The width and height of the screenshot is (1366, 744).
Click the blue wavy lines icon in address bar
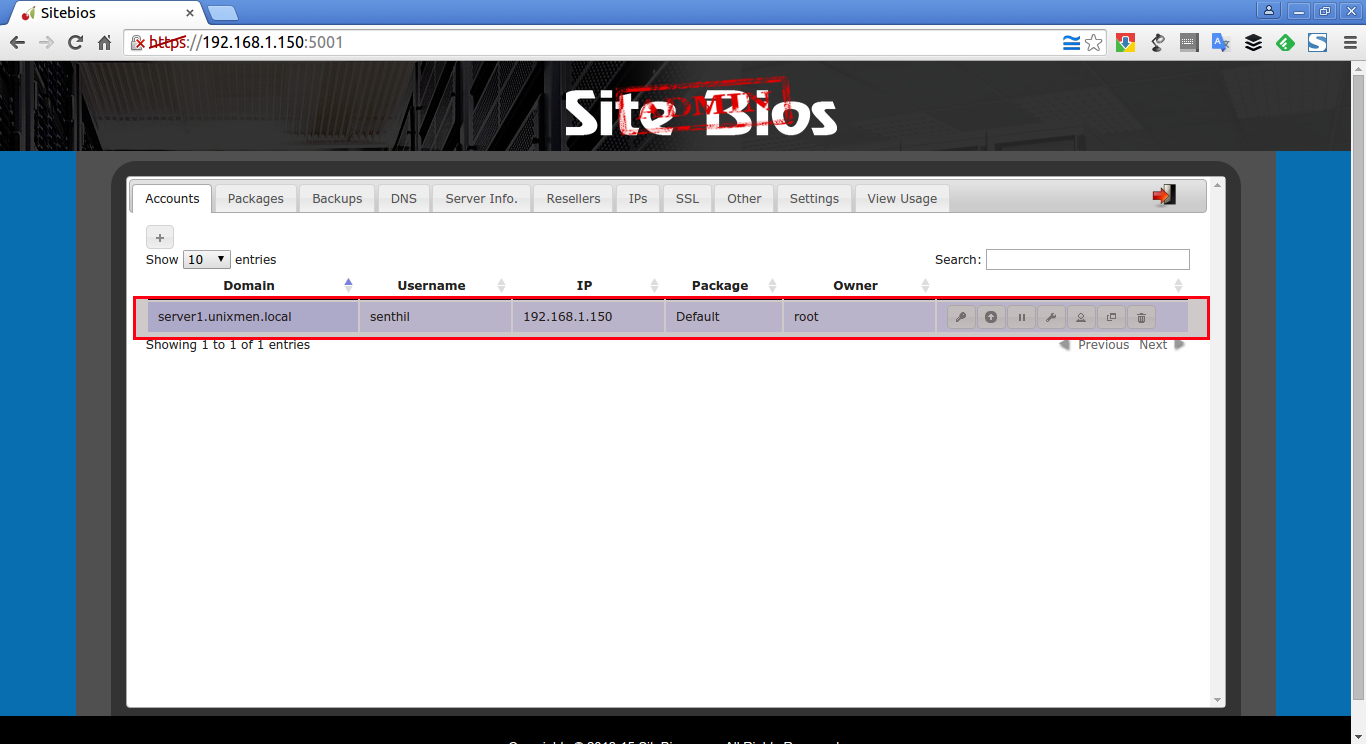tap(1070, 43)
